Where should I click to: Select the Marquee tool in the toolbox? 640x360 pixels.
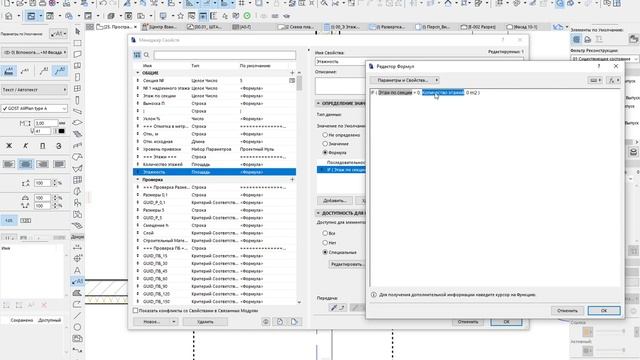click(x=78, y=43)
